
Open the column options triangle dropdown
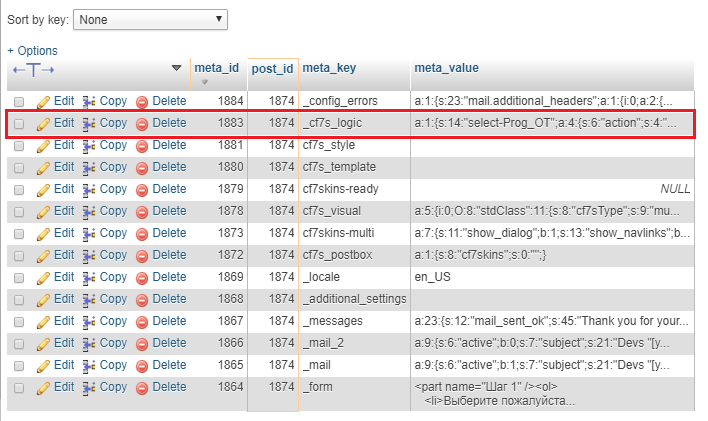point(177,68)
